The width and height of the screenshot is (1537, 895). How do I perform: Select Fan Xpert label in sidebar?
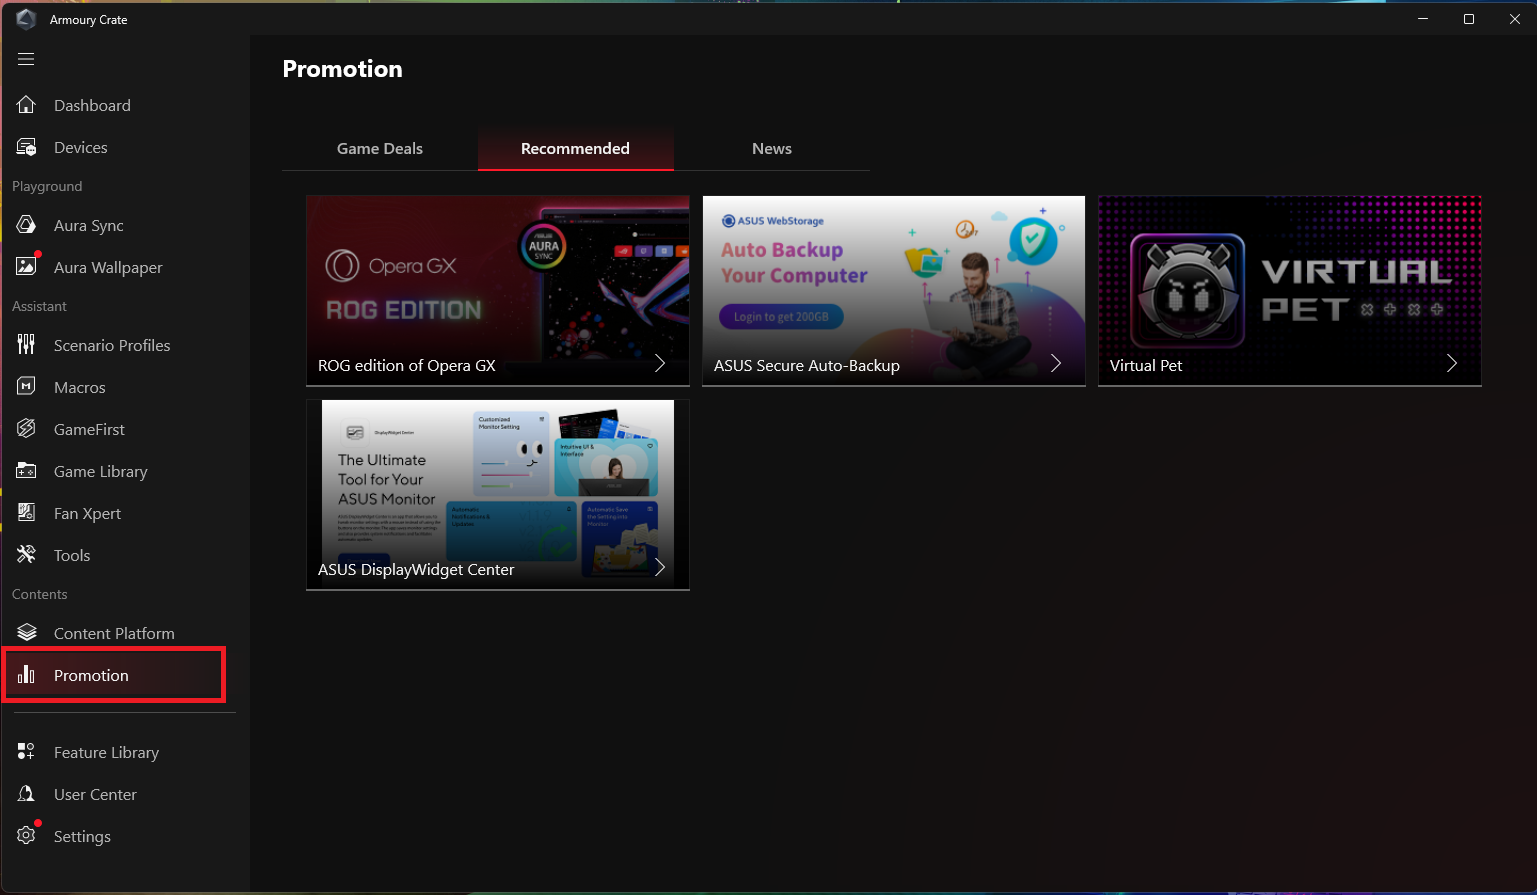(88, 513)
